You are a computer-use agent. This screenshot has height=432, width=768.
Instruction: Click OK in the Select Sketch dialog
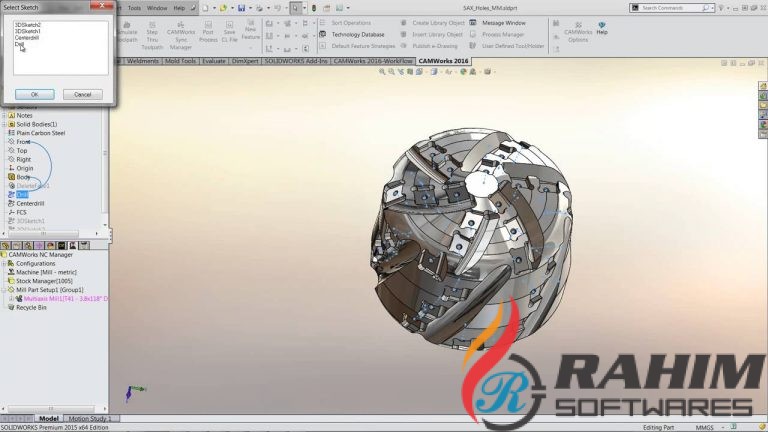(x=34, y=95)
